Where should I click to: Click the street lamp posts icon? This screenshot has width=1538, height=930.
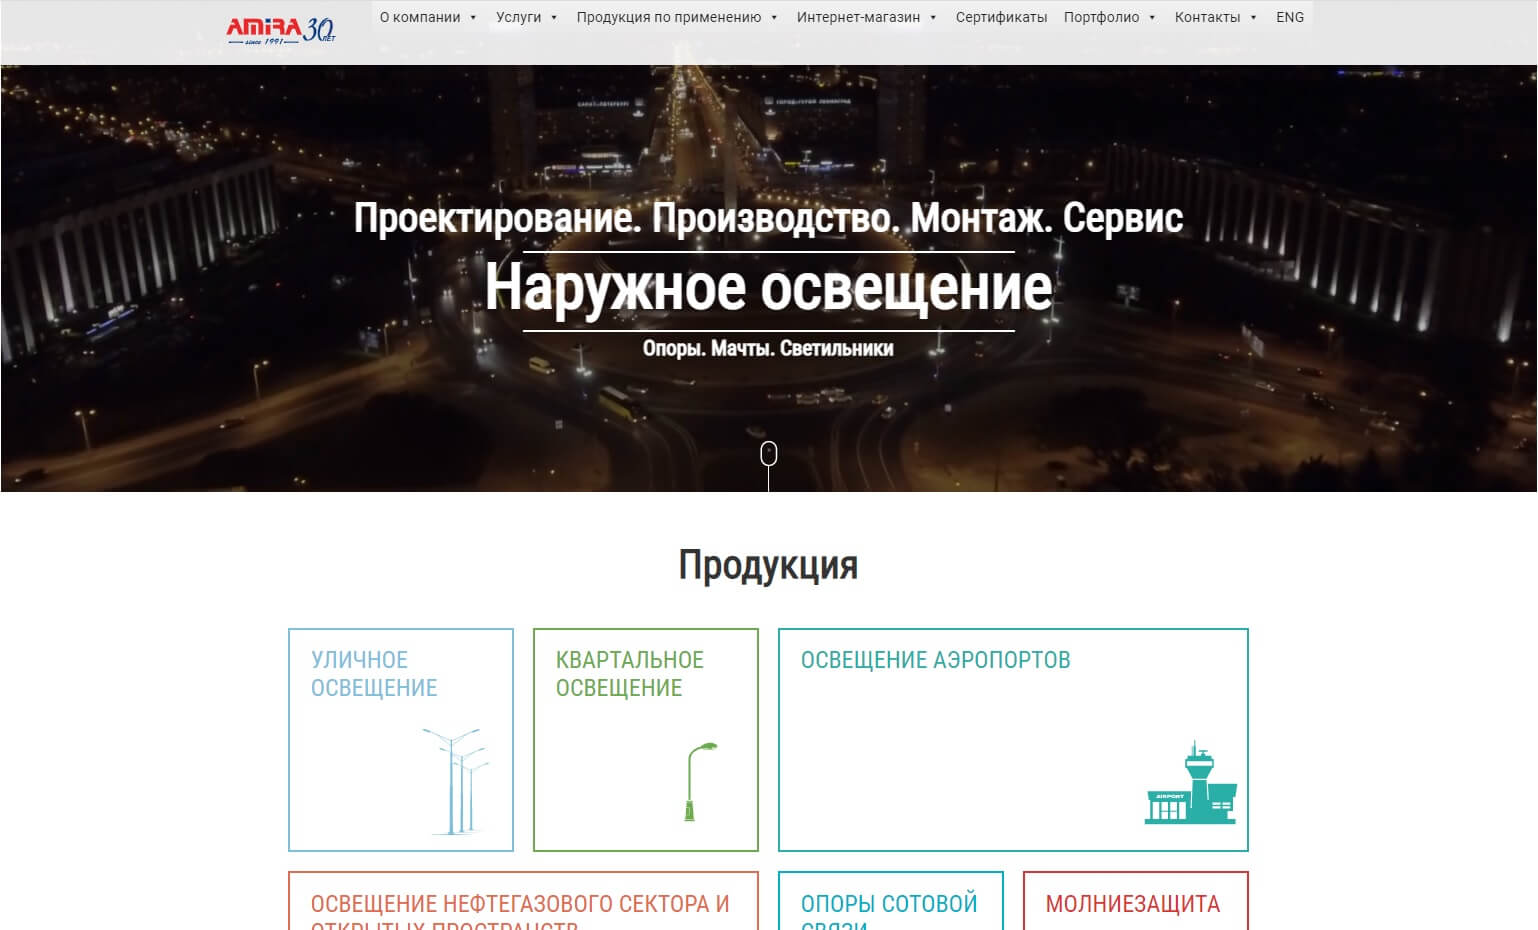coord(456,781)
